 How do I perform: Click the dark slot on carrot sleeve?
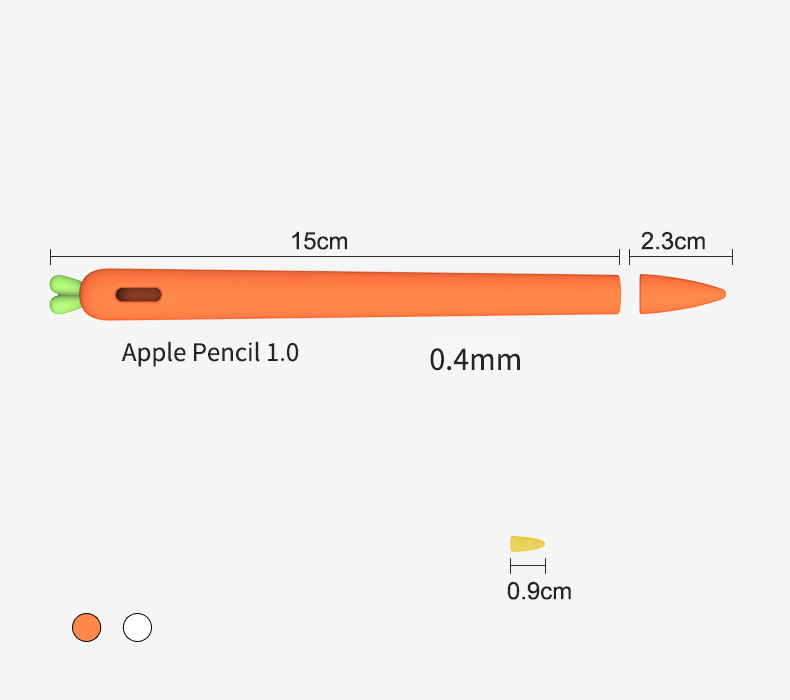click(139, 295)
